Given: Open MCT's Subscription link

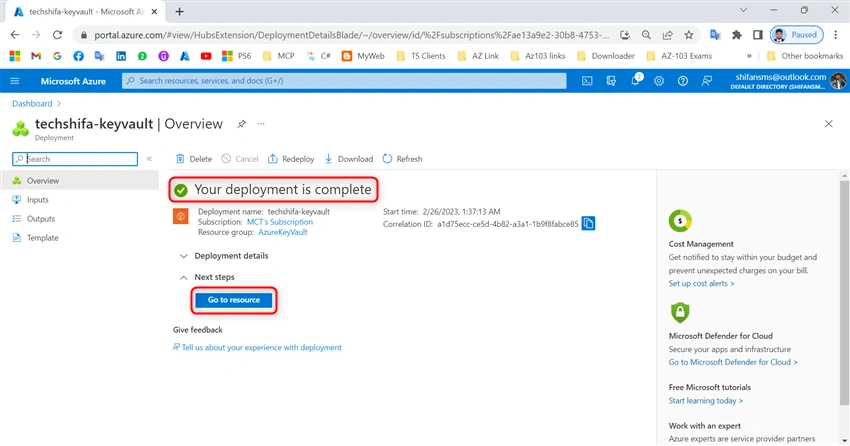Looking at the screenshot, I should click(280, 222).
